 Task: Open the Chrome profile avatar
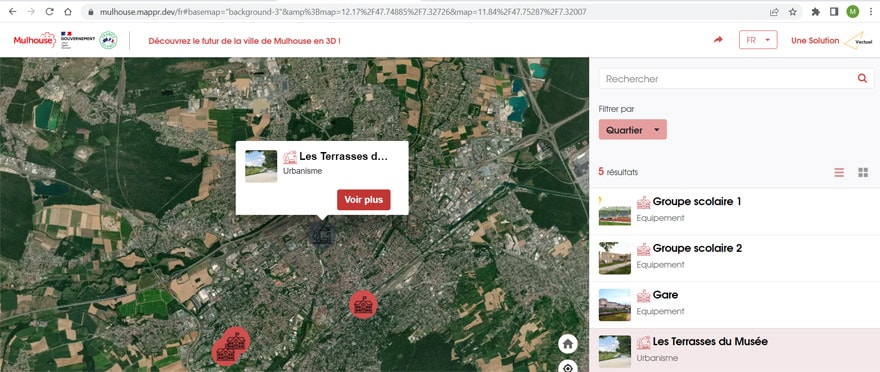[x=852, y=12]
